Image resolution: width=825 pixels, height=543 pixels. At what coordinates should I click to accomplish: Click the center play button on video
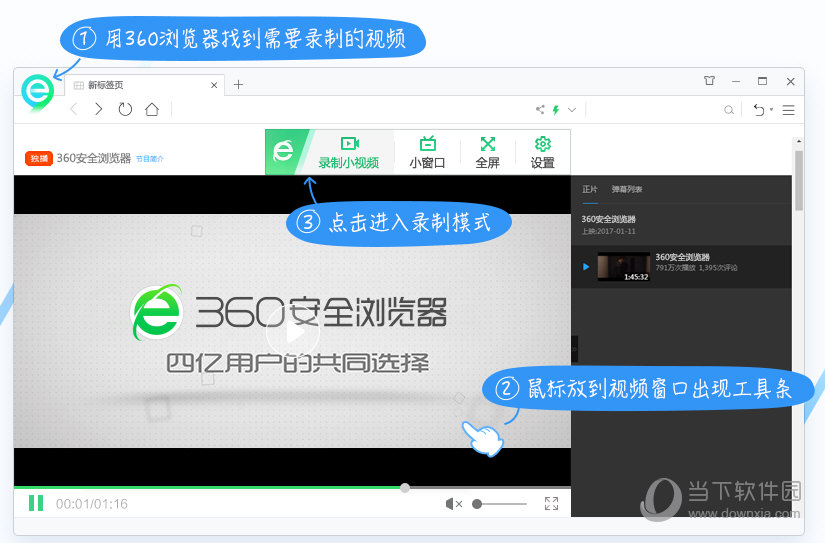pos(293,333)
